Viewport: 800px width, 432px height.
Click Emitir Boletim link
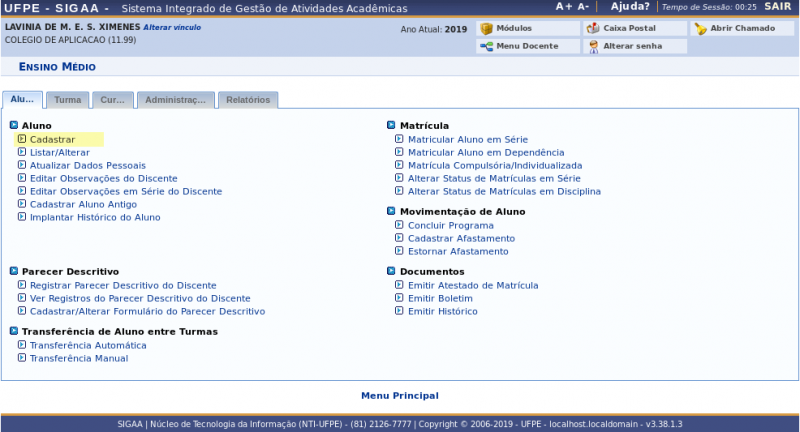pyautogui.click(x=440, y=298)
